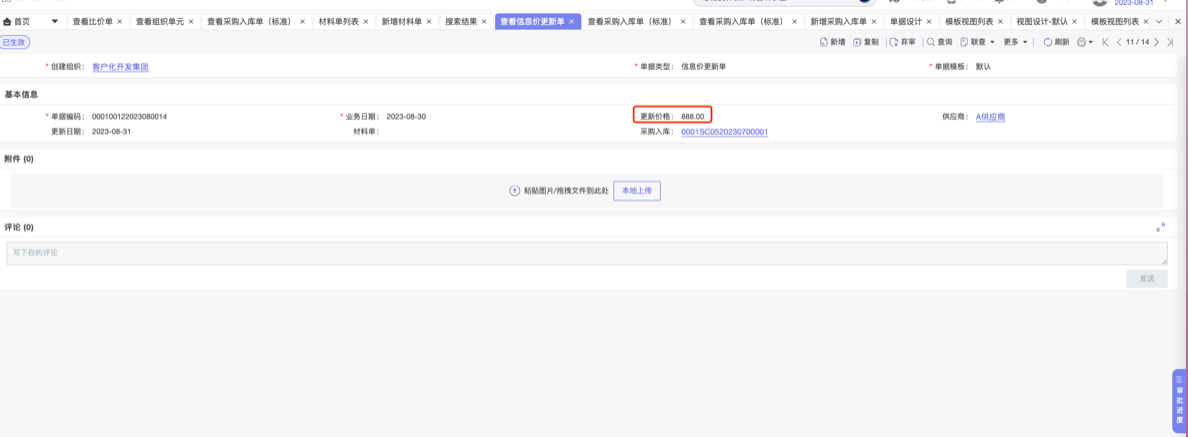Switch to the 单据设计 tab
The width and height of the screenshot is (1188, 437).
[x=905, y=21]
